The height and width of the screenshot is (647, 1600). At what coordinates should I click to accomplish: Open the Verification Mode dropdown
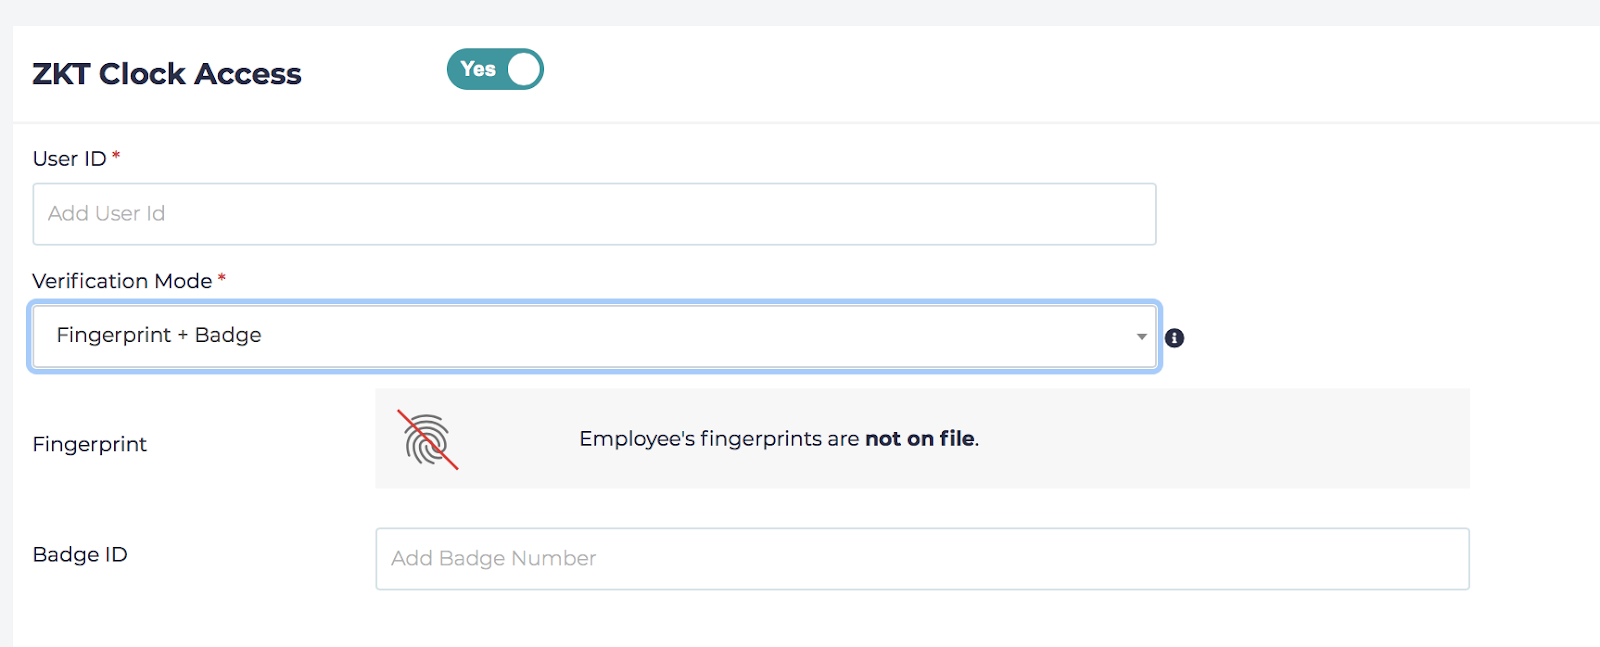pos(594,336)
